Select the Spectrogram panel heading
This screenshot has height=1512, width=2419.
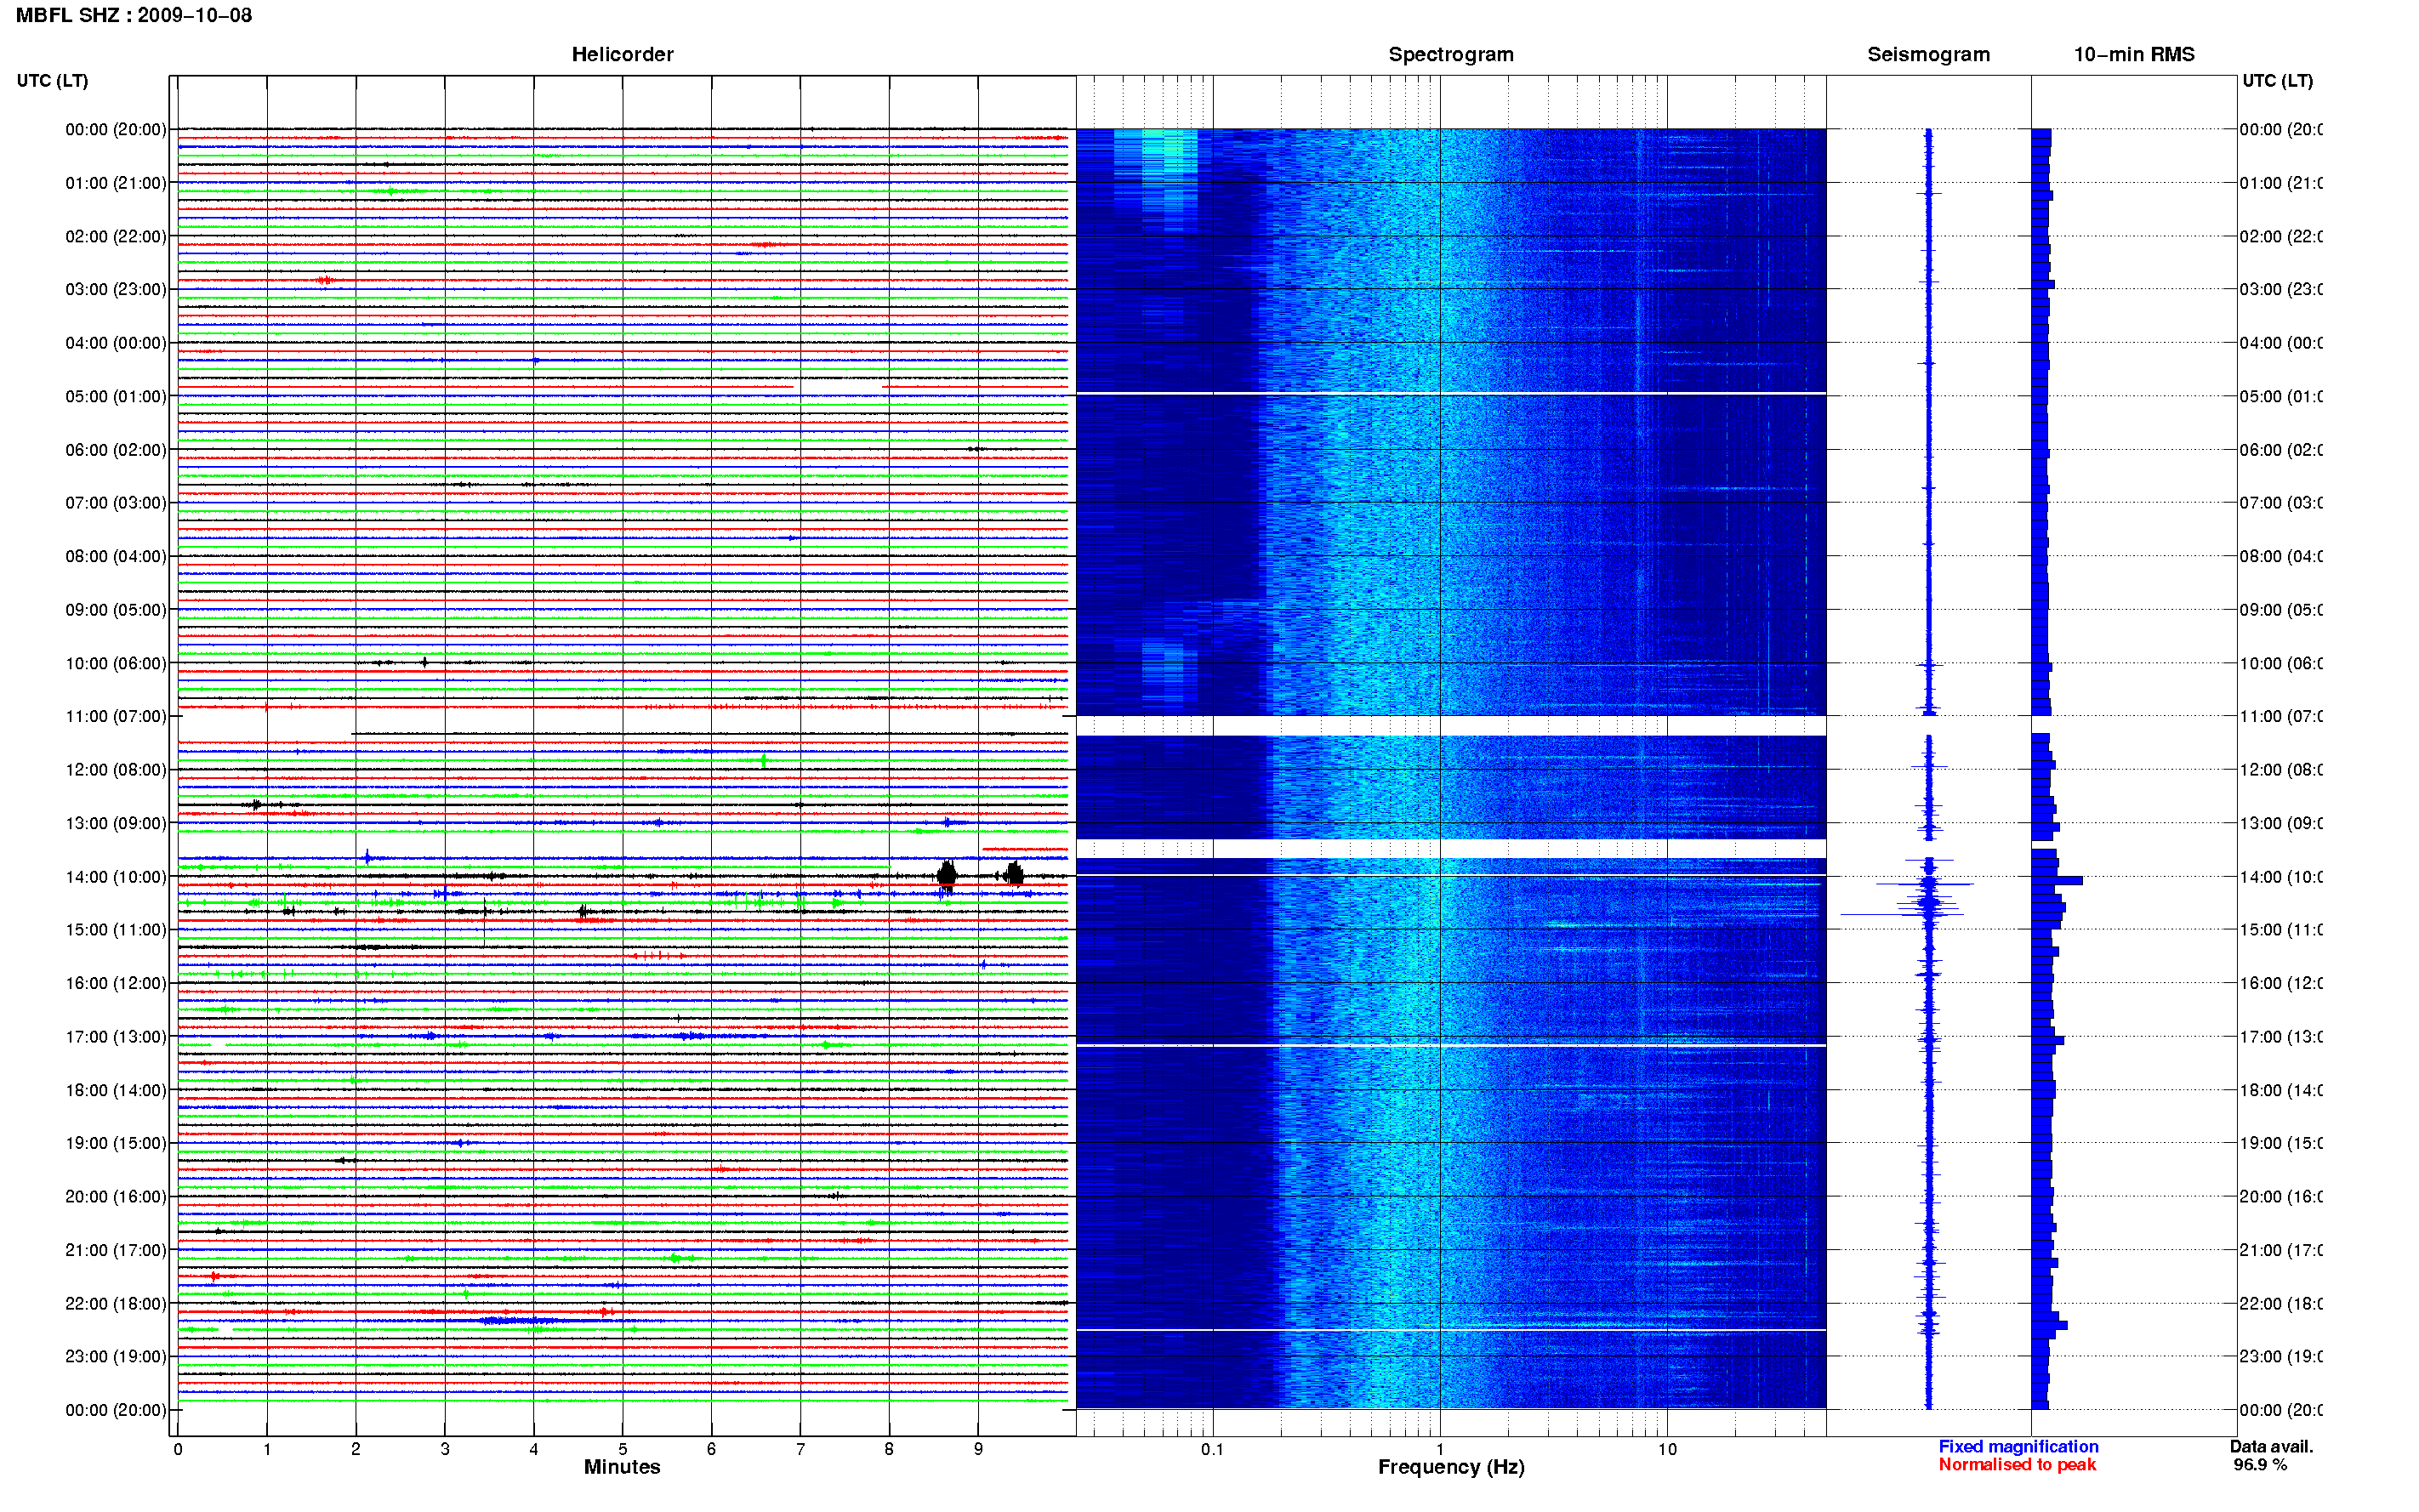(x=1450, y=54)
